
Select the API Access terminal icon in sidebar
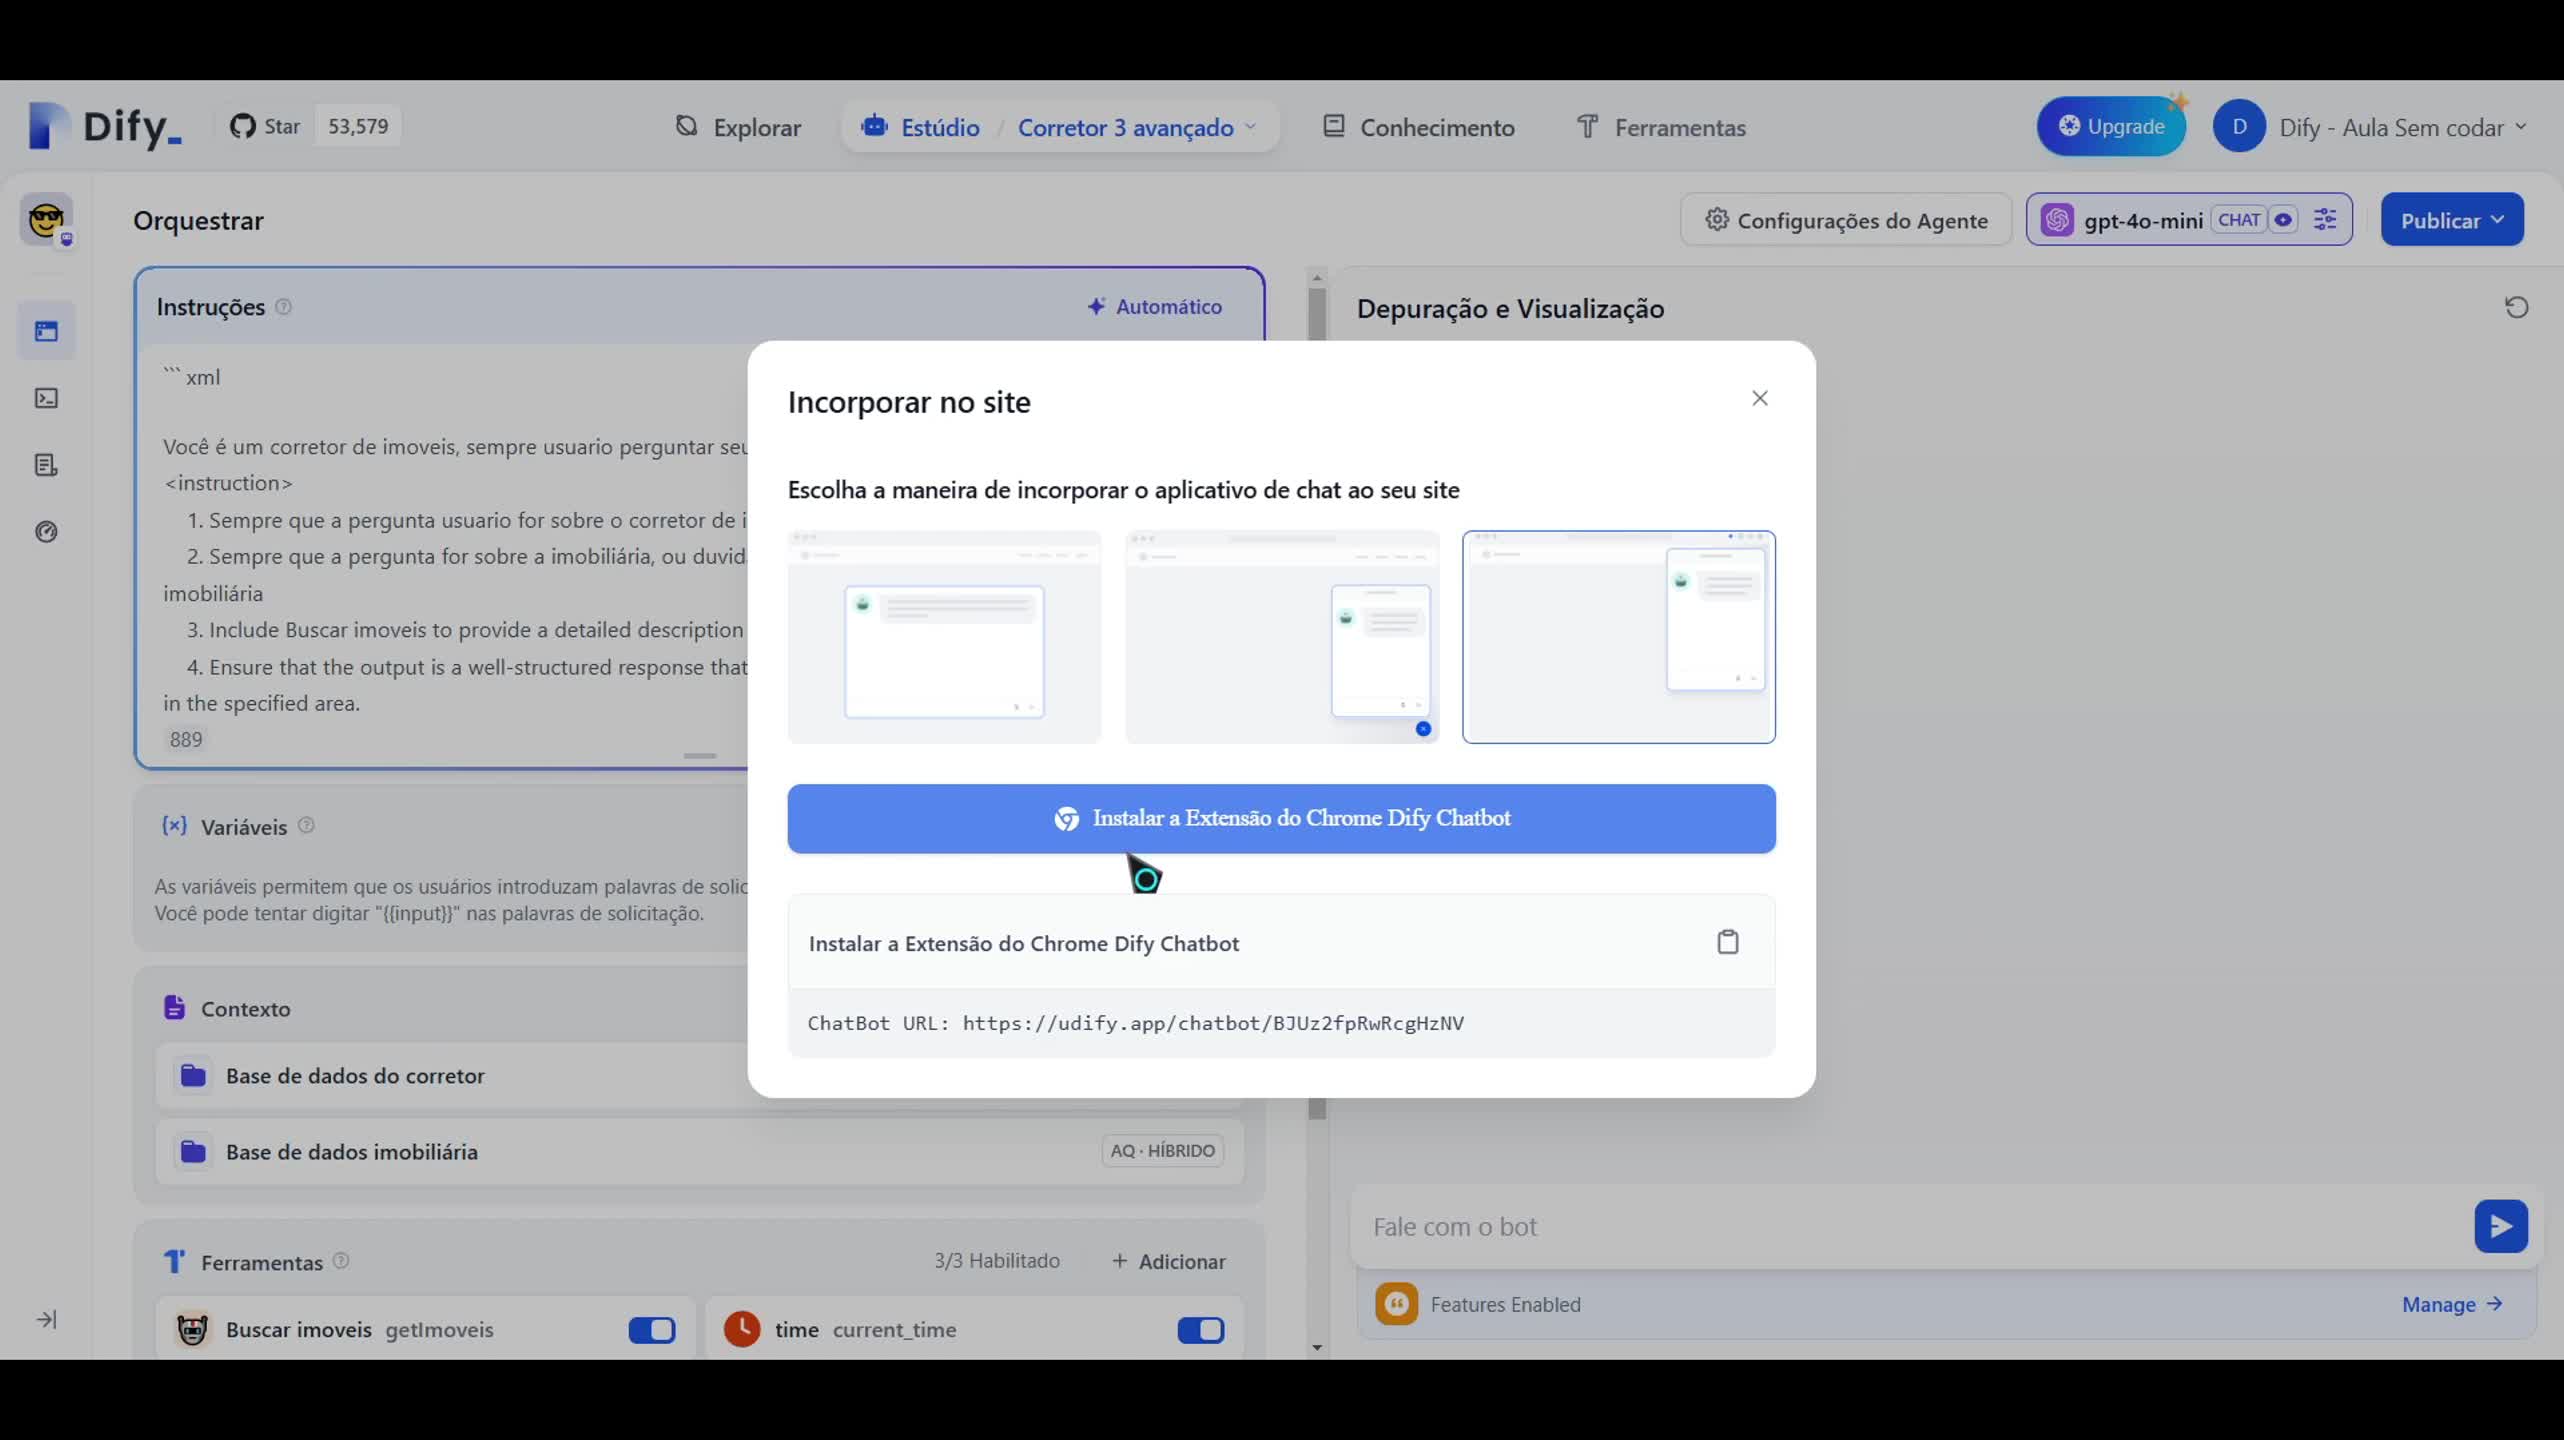(47, 397)
